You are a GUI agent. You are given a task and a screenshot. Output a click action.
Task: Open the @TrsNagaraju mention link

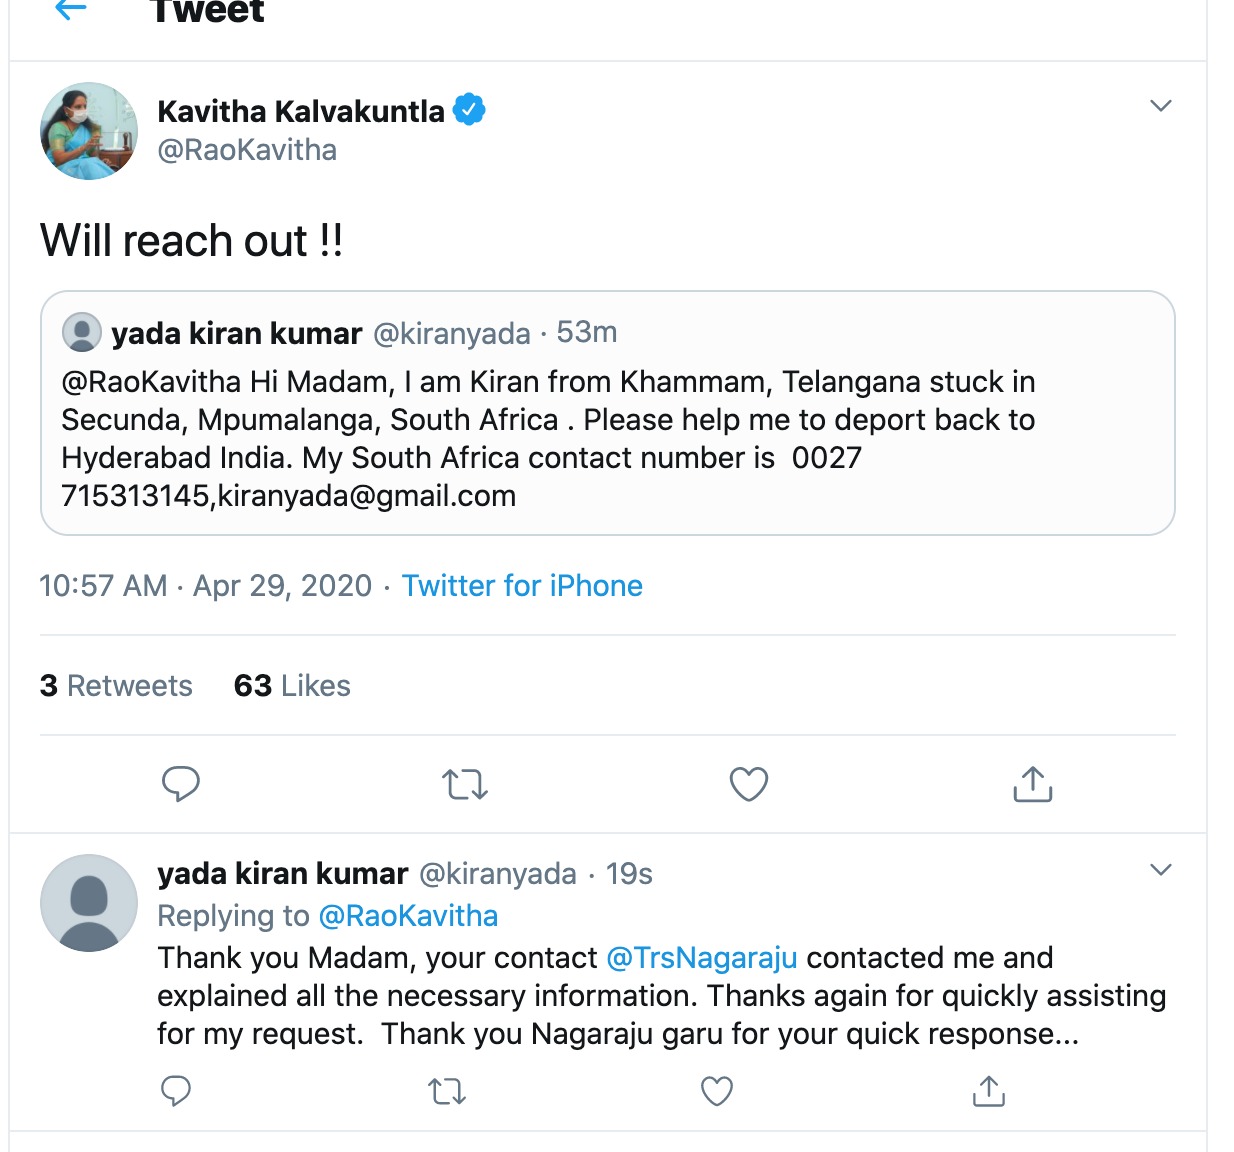(x=702, y=957)
